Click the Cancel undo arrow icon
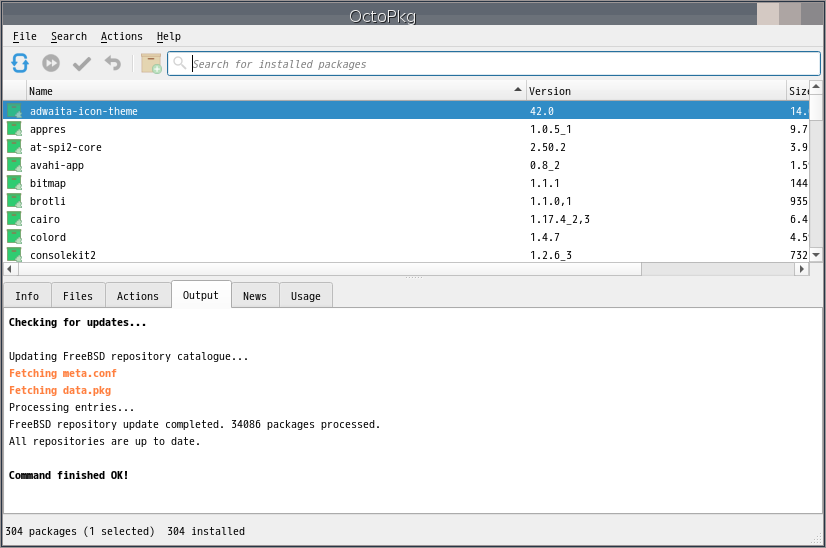This screenshot has height=548, width=826. click(113, 63)
